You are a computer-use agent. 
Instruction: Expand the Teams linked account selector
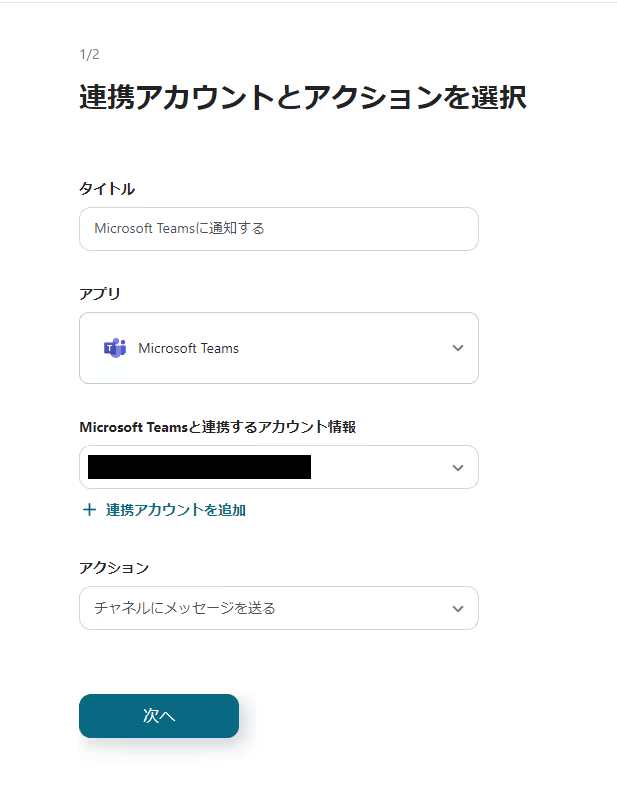click(x=279, y=467)
